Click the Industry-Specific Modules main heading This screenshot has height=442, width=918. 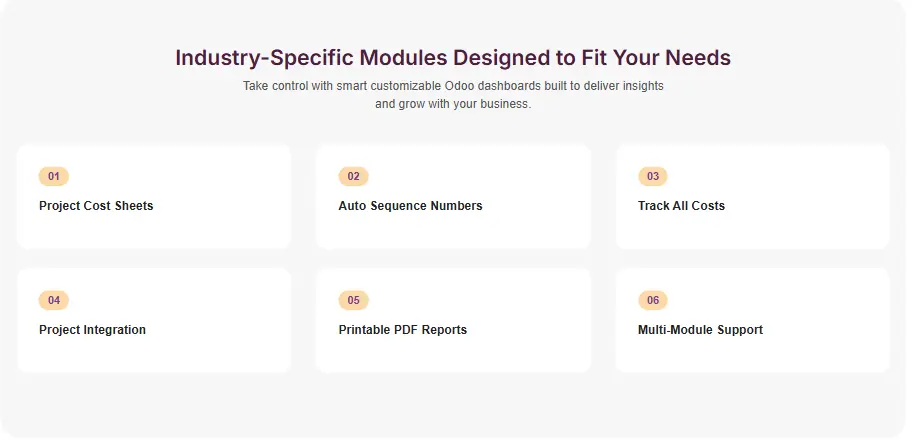pos(453,58)
